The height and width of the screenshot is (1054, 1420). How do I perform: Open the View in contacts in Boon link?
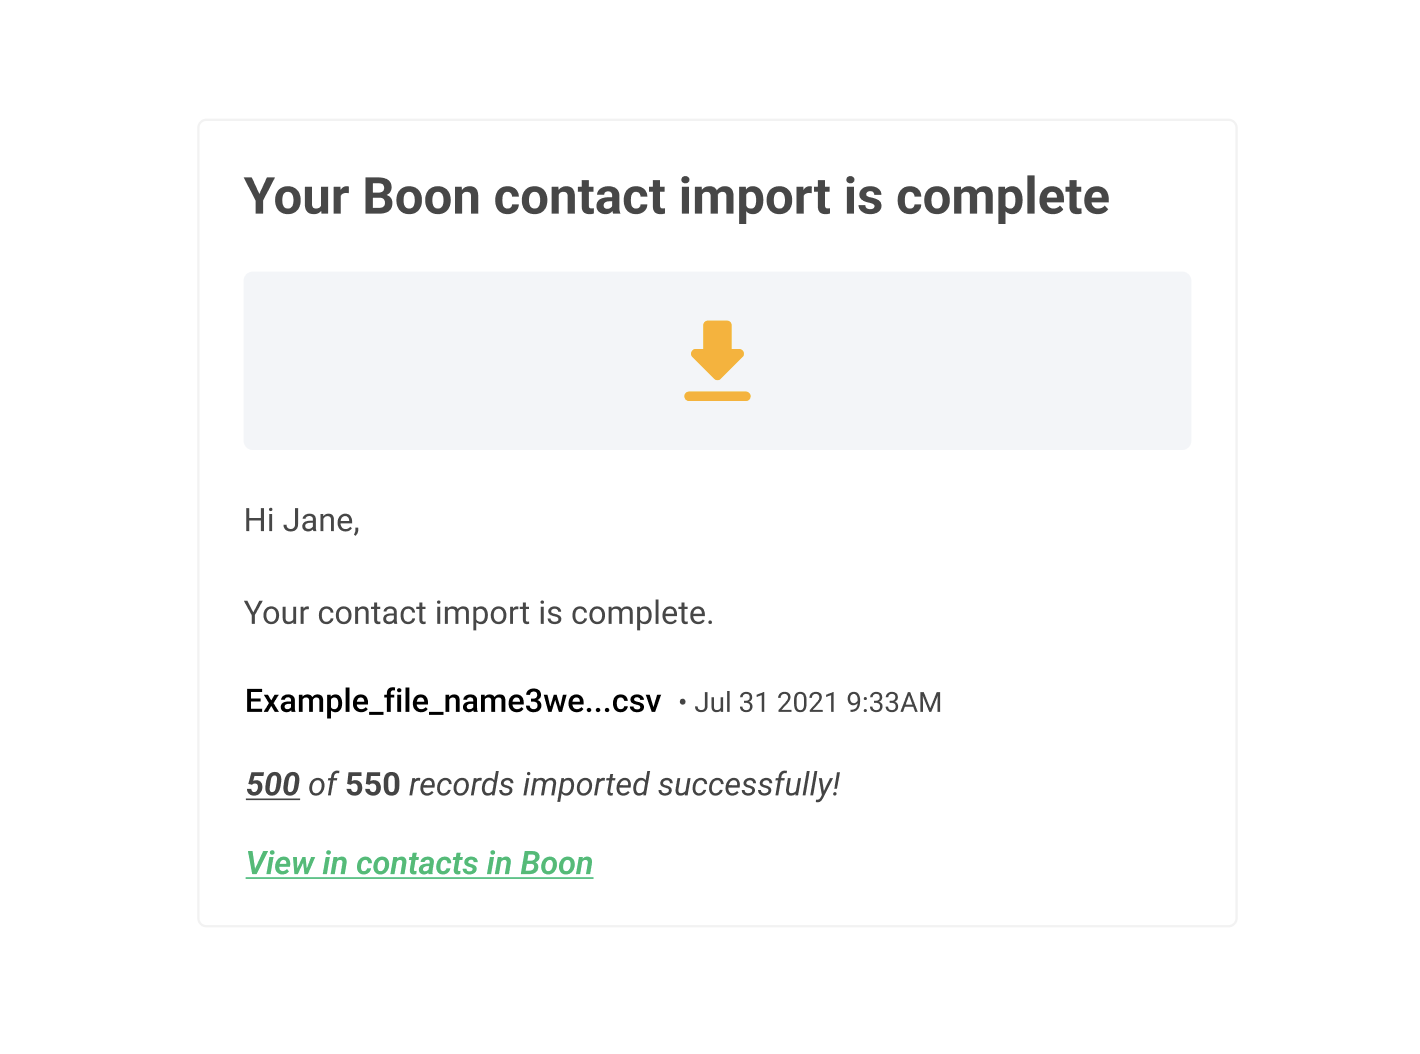coord(419,863)
